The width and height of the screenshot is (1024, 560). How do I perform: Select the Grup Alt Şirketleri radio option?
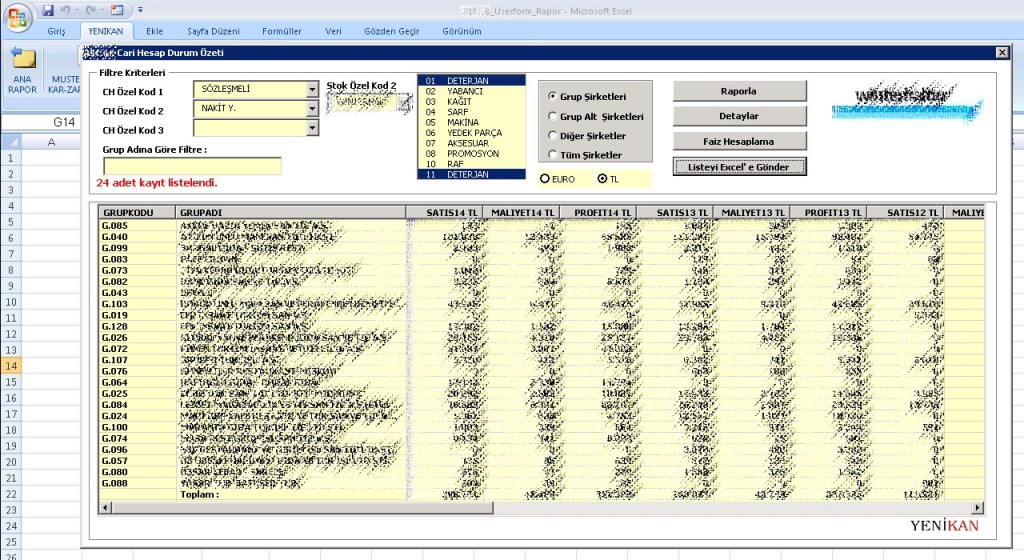click(x=552, y=117)
